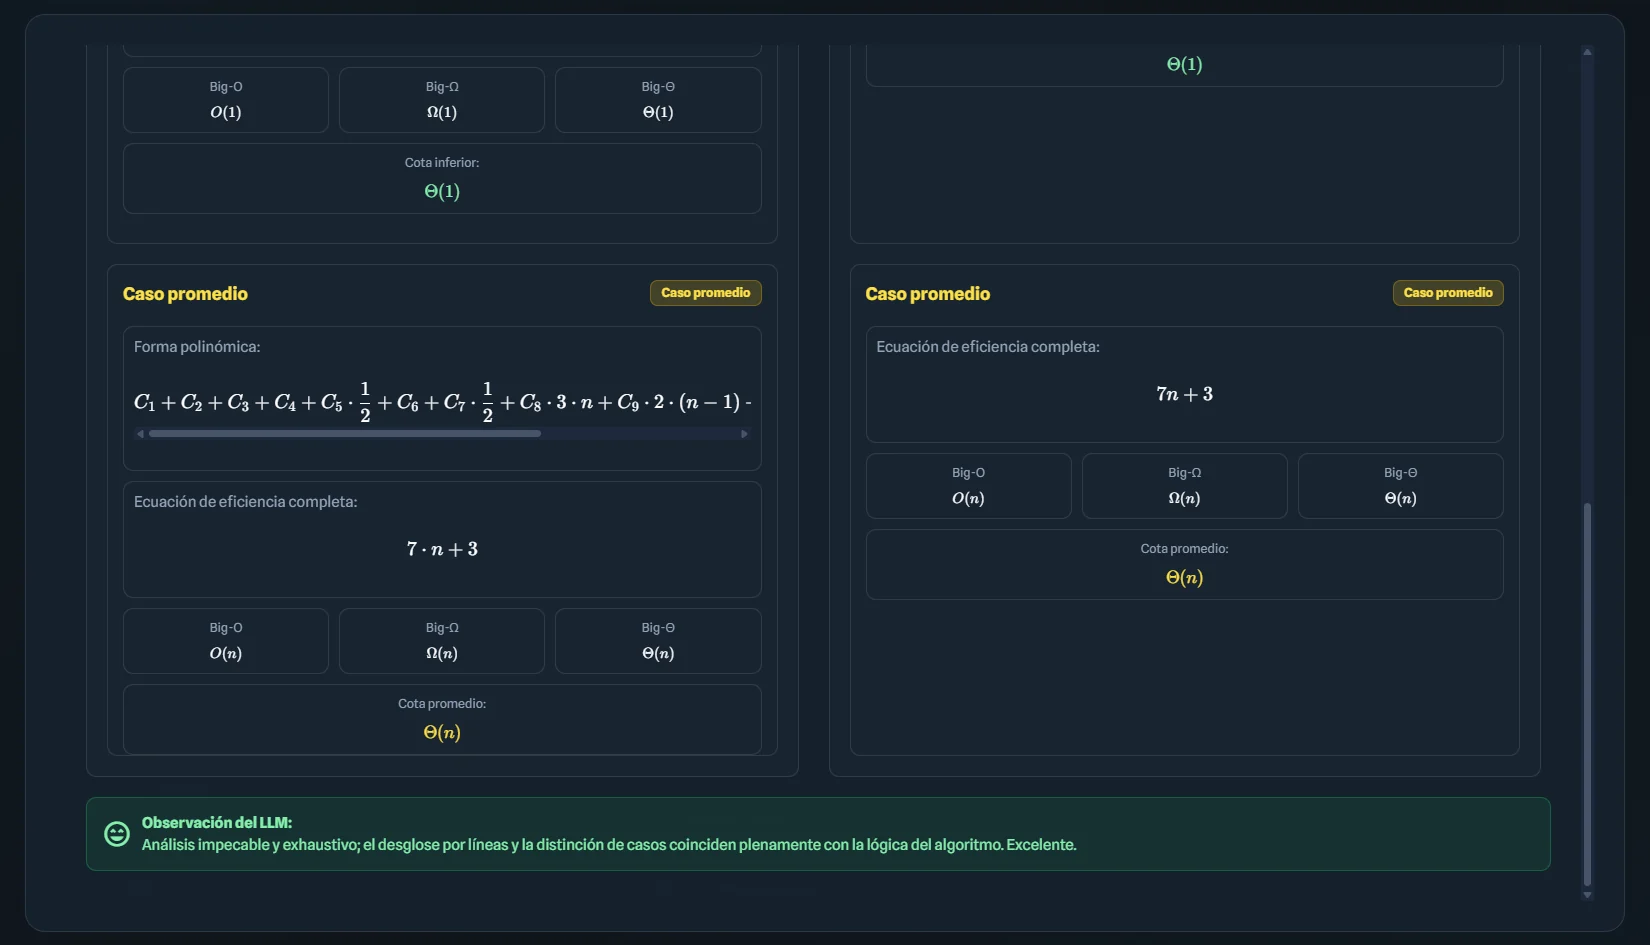Click the right panel Θ(n) Big-Θ card
This screenshot has height=945, width=1650.
click(x=1401, y=486)
